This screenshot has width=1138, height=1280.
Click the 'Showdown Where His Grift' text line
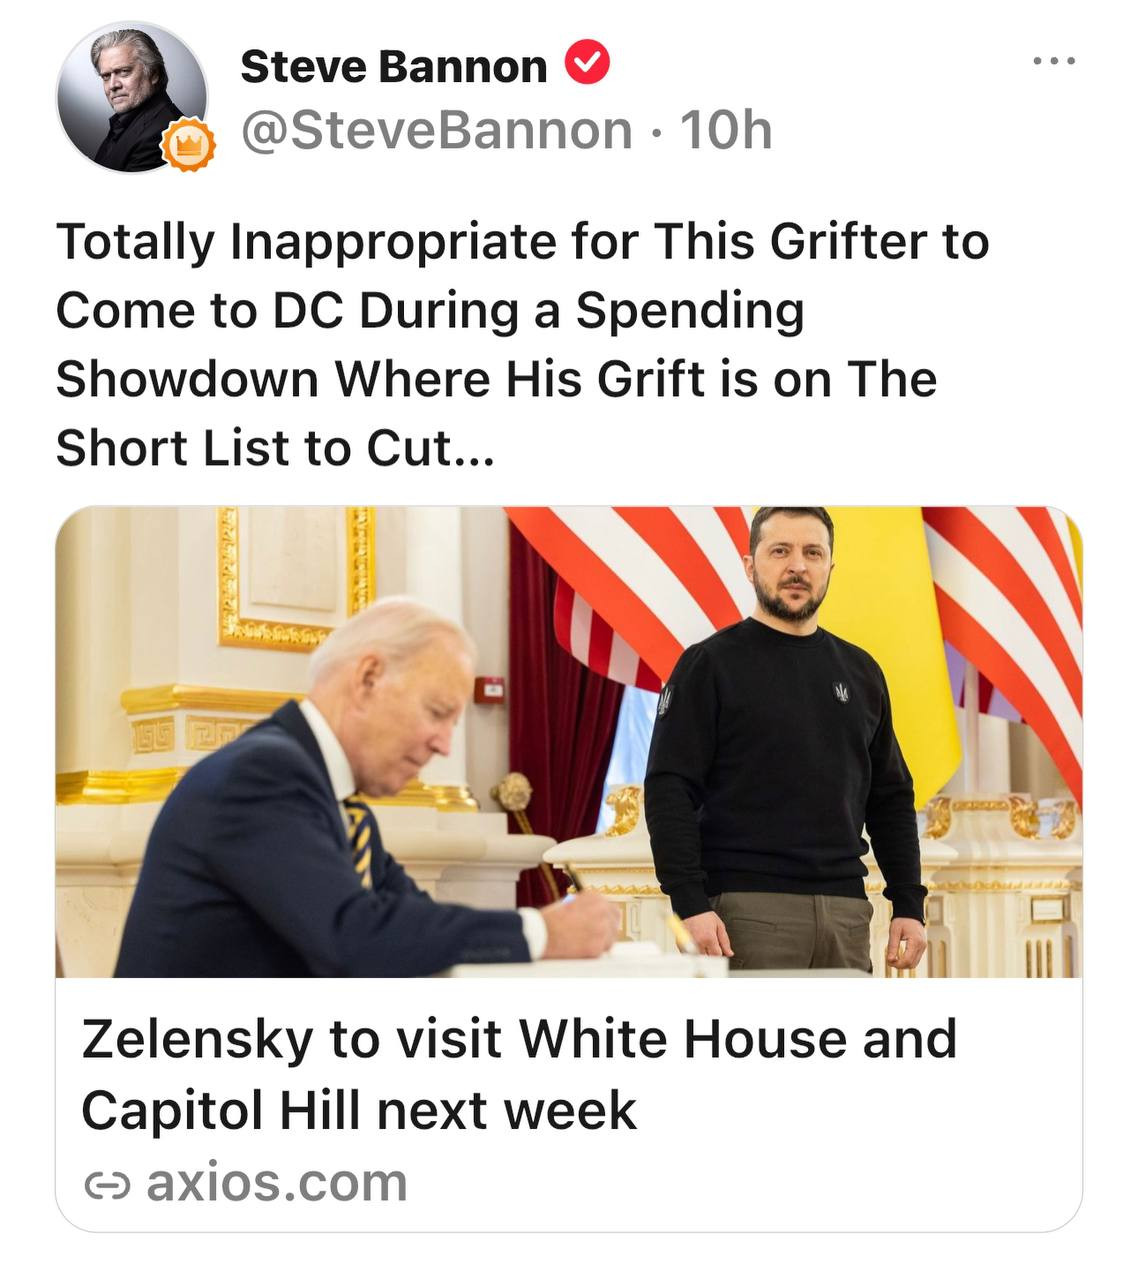coord(496,379)
